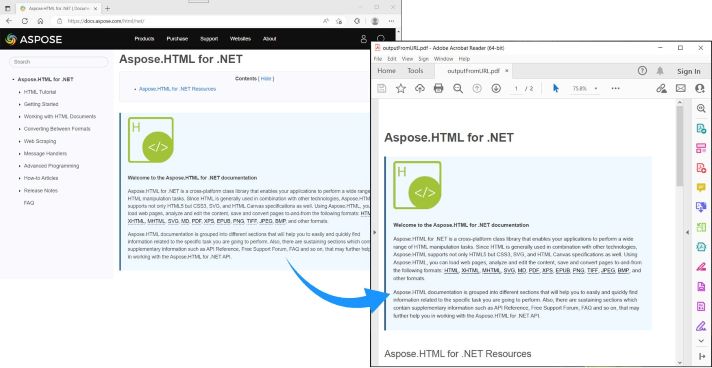Screen dimensions: 712x368
Task: Click the Aspose user account icon
Action: [x=363, y=39]
